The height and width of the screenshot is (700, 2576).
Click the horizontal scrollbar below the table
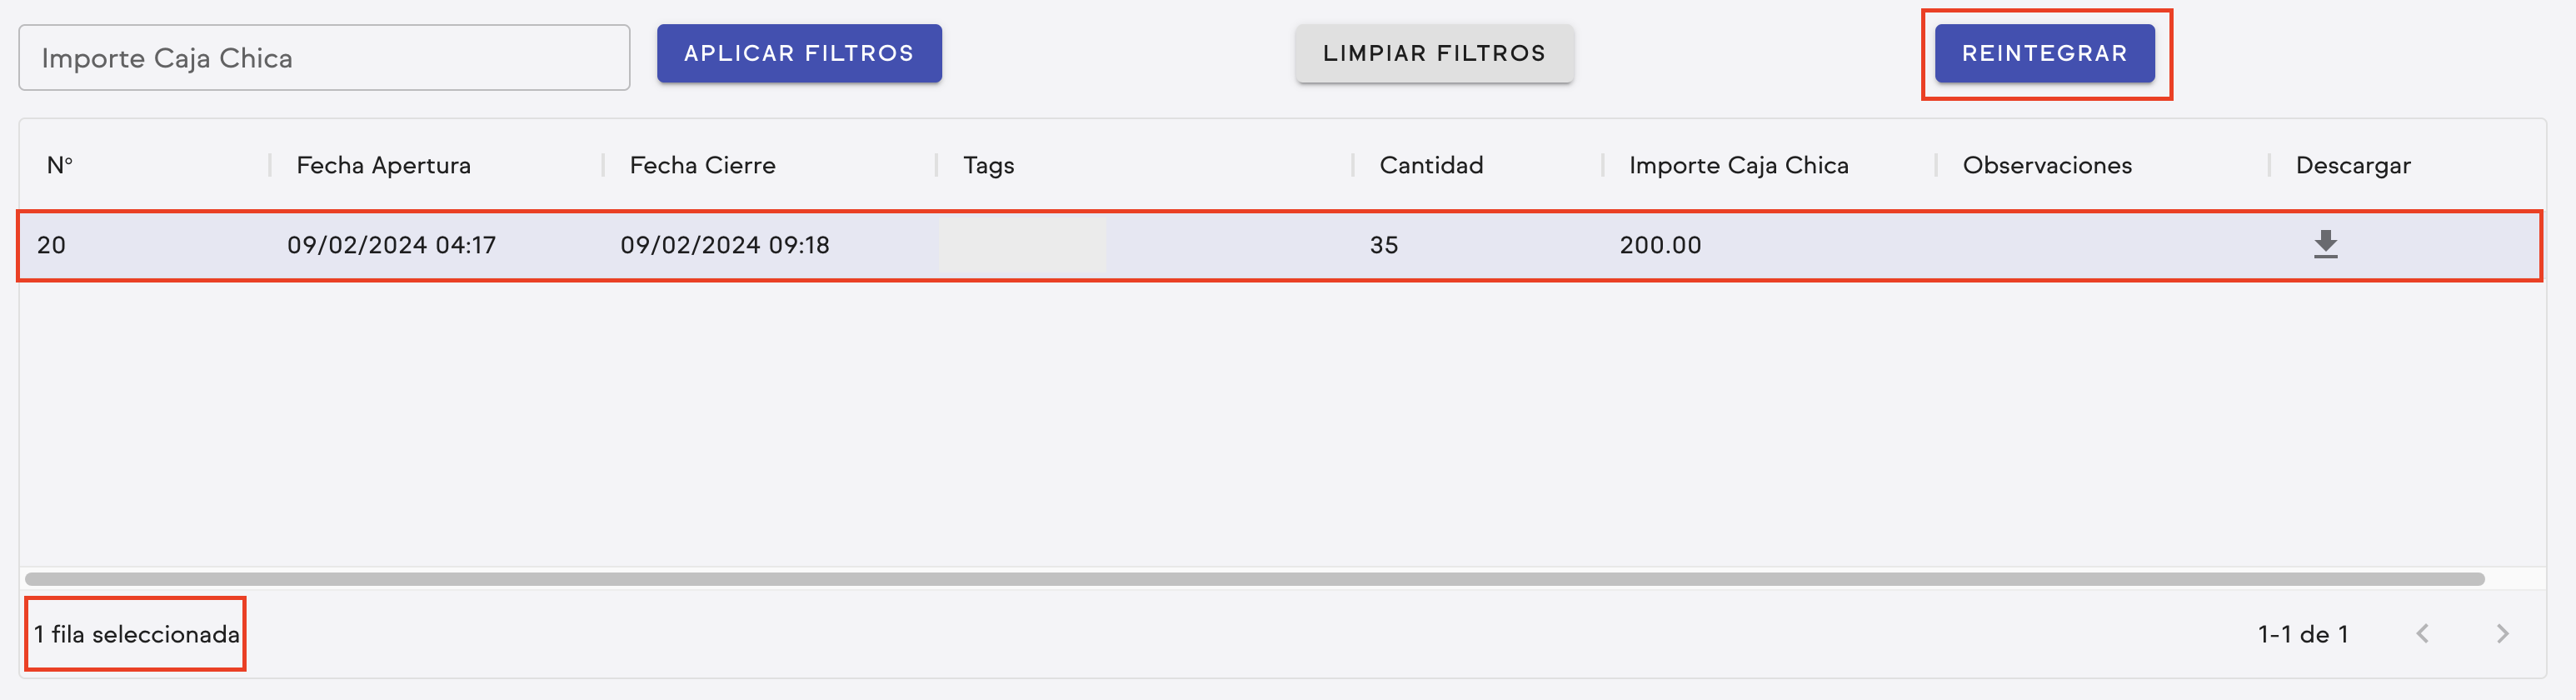(1250, 577)
